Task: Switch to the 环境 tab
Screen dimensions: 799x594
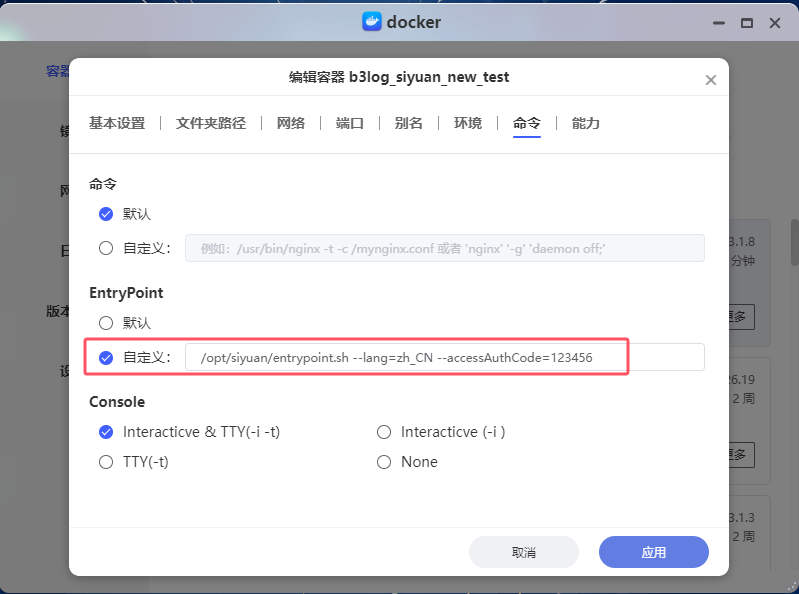Action: point(468,123)
